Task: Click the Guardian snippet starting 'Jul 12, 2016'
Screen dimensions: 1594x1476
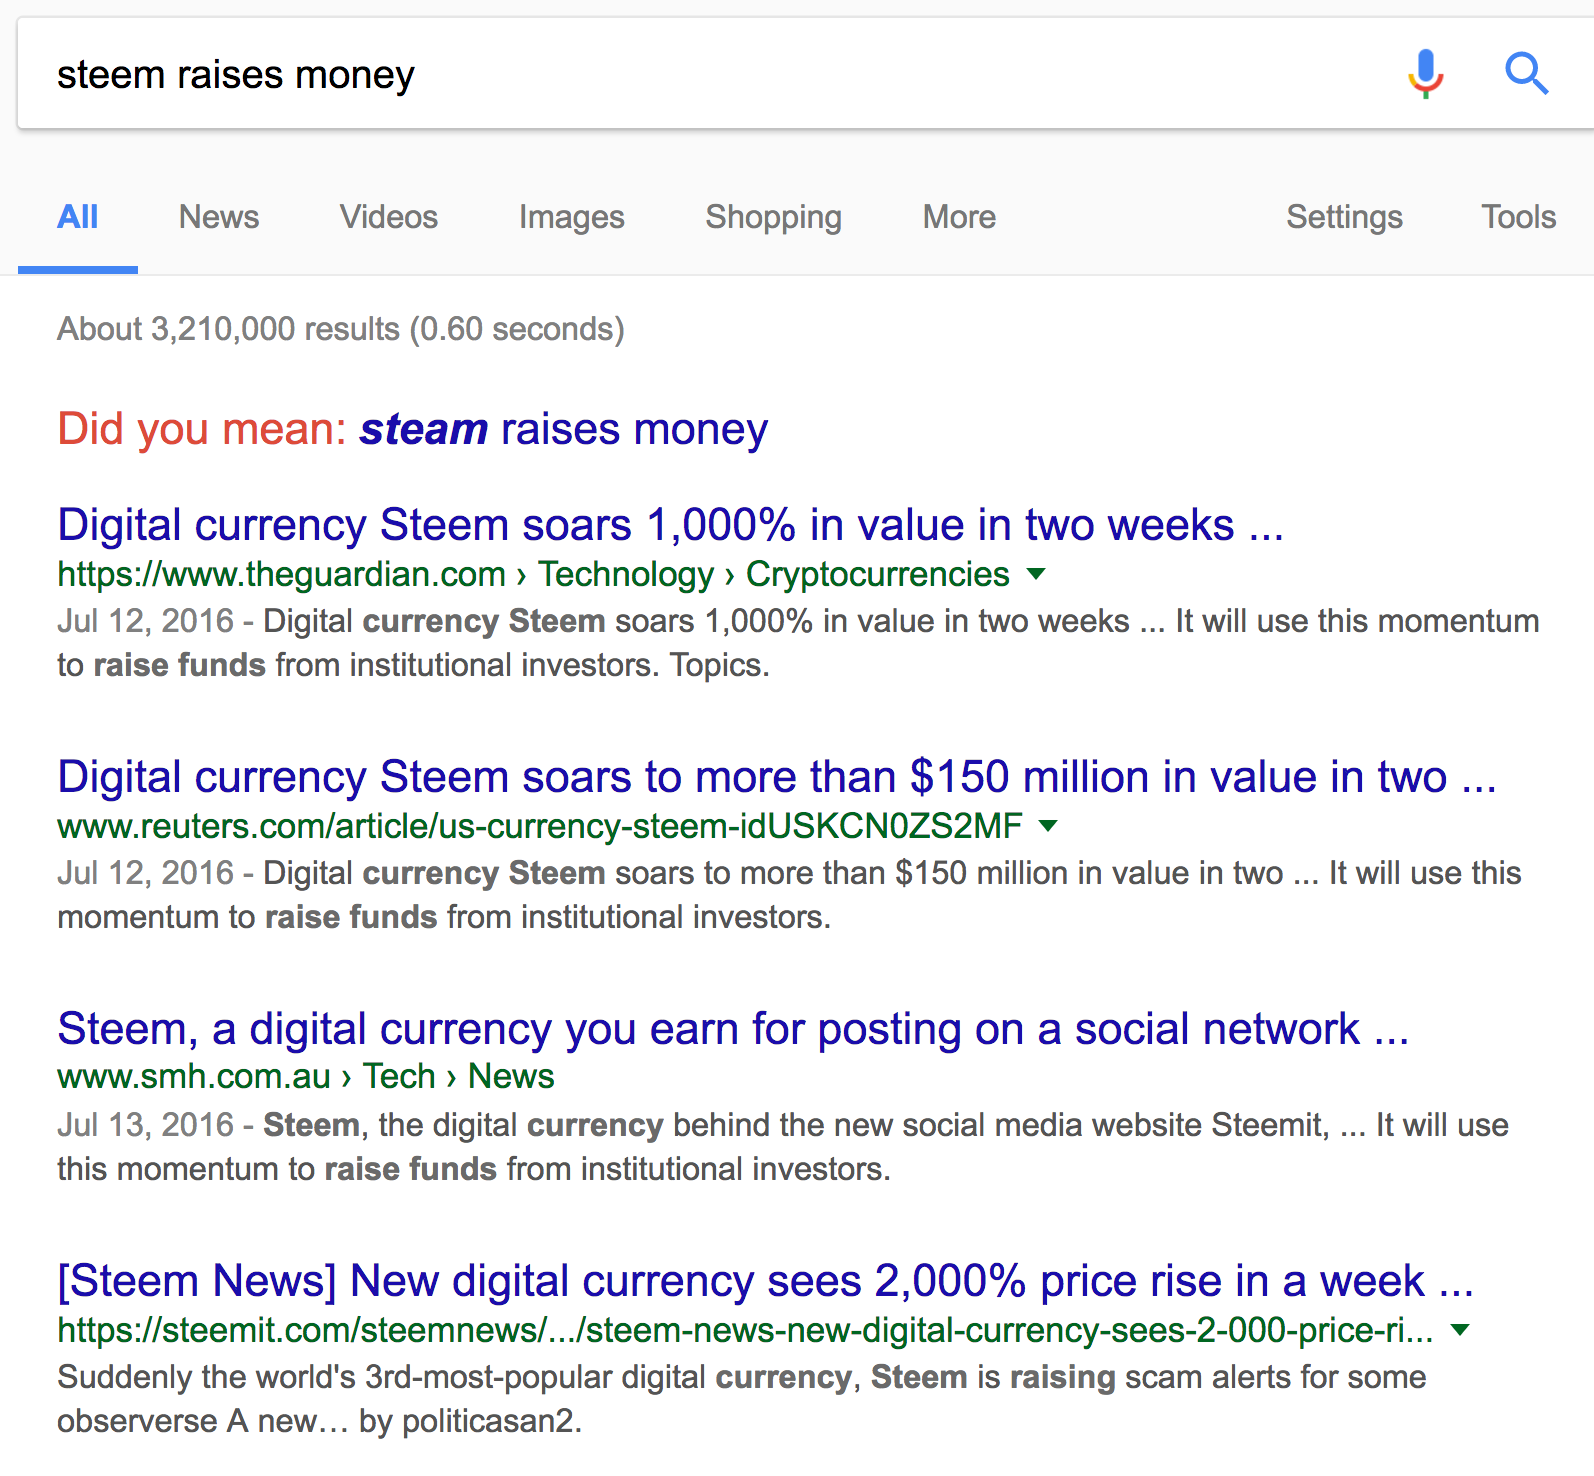Action: pyautogui.click(x=798, y=643)
